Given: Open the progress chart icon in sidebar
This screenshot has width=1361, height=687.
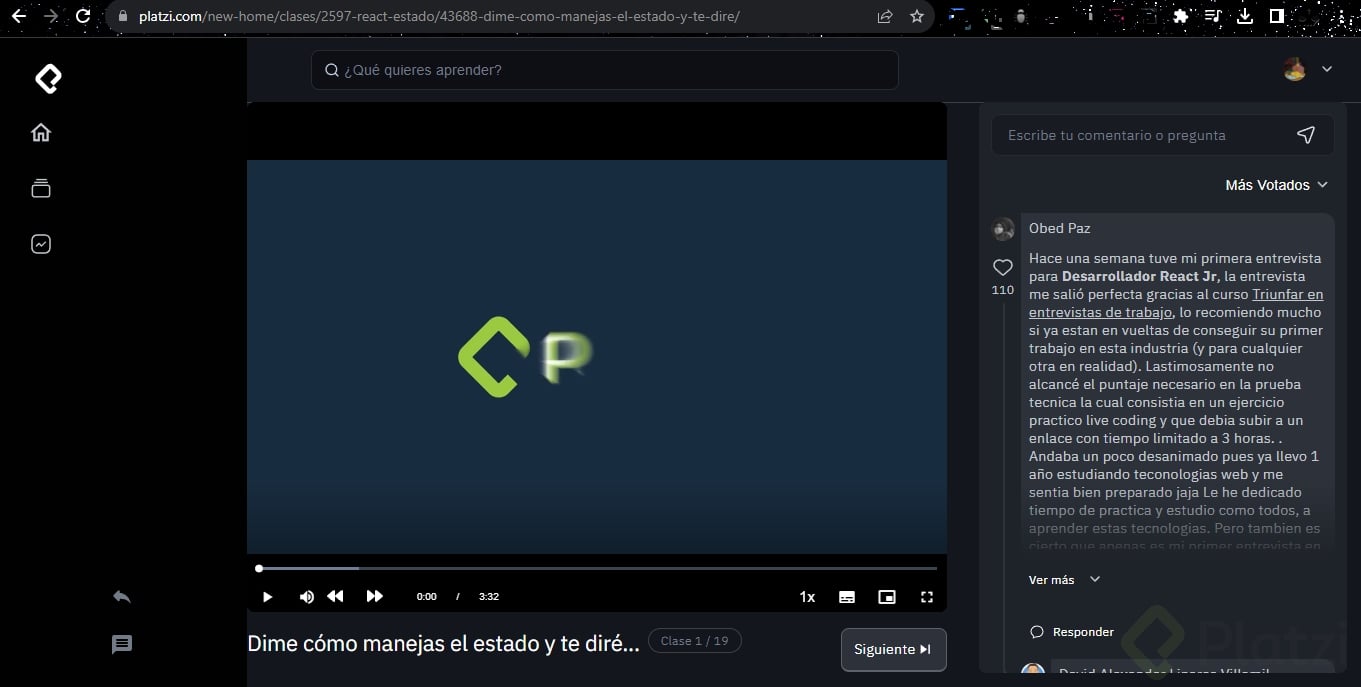Looking at the screenshot, I should coord(41,244).
